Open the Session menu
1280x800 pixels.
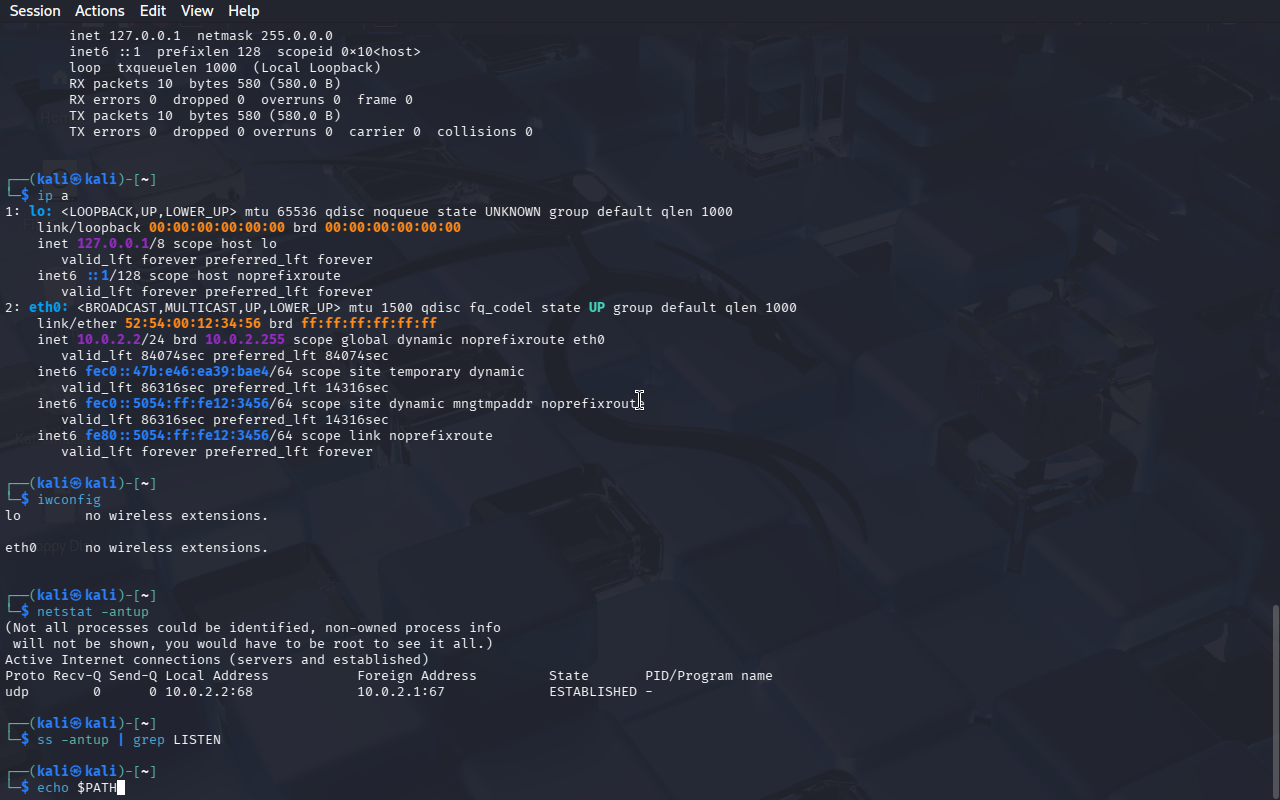pyautogui.click(x=35, y=11)
